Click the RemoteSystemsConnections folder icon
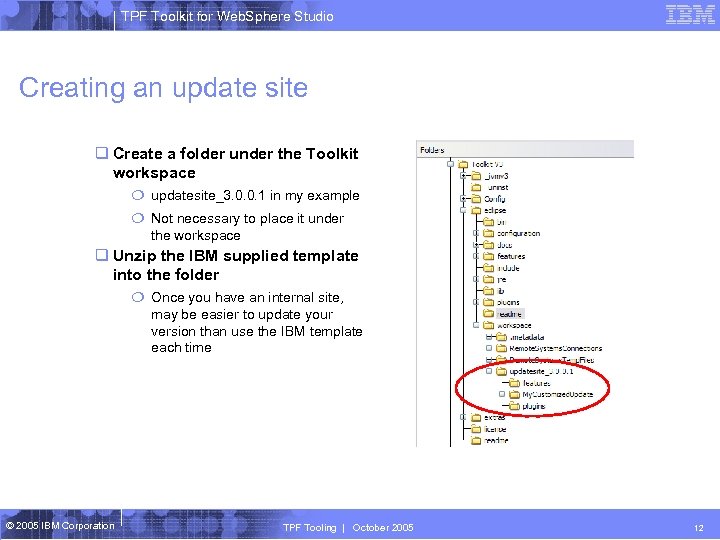This screenshot has height=540, width=720. (x=502, y=349)
